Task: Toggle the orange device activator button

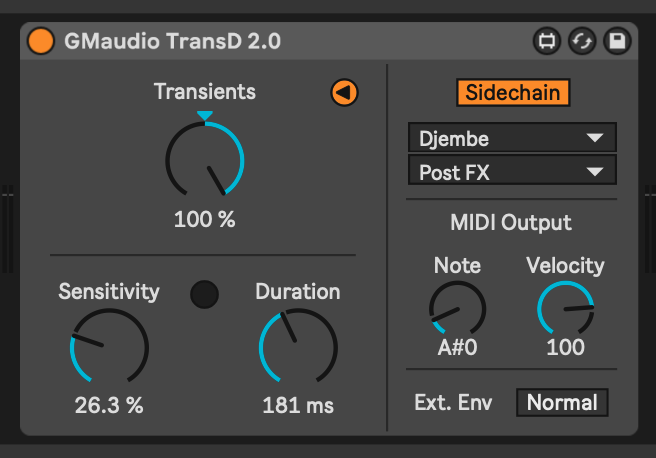Action: pyautogui.click(x=41, y=41)
